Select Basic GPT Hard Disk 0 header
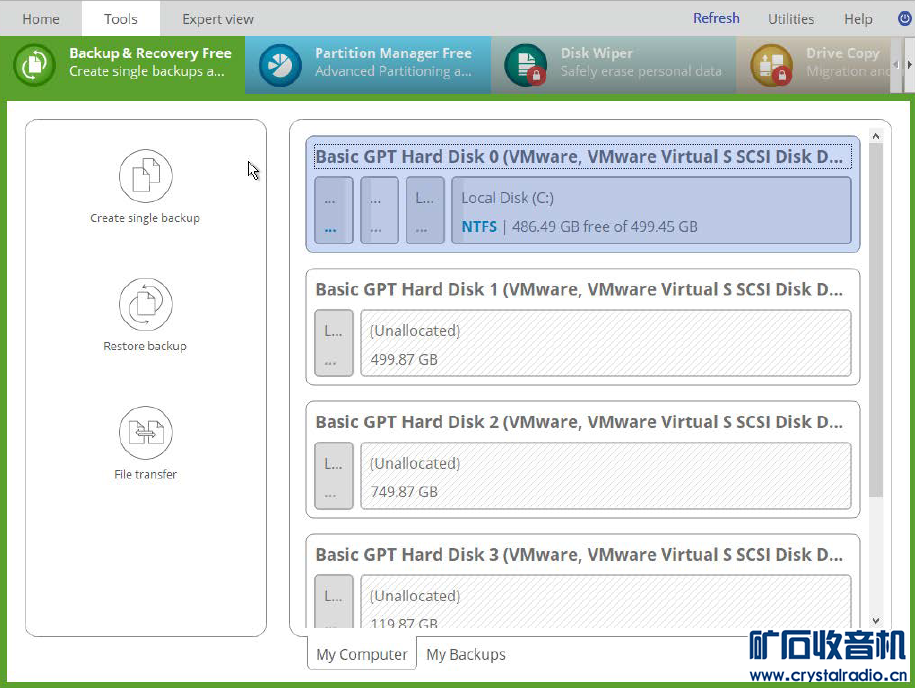The height and width of the screenshot is (688, 915). coord(582,156)
